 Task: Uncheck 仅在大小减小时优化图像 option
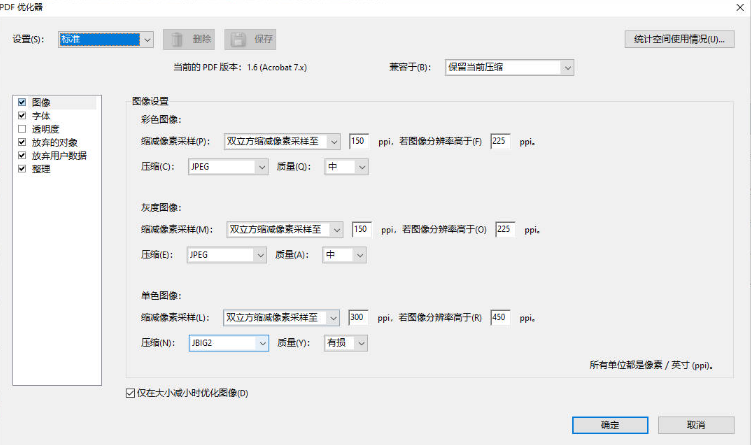pos(130,393)
